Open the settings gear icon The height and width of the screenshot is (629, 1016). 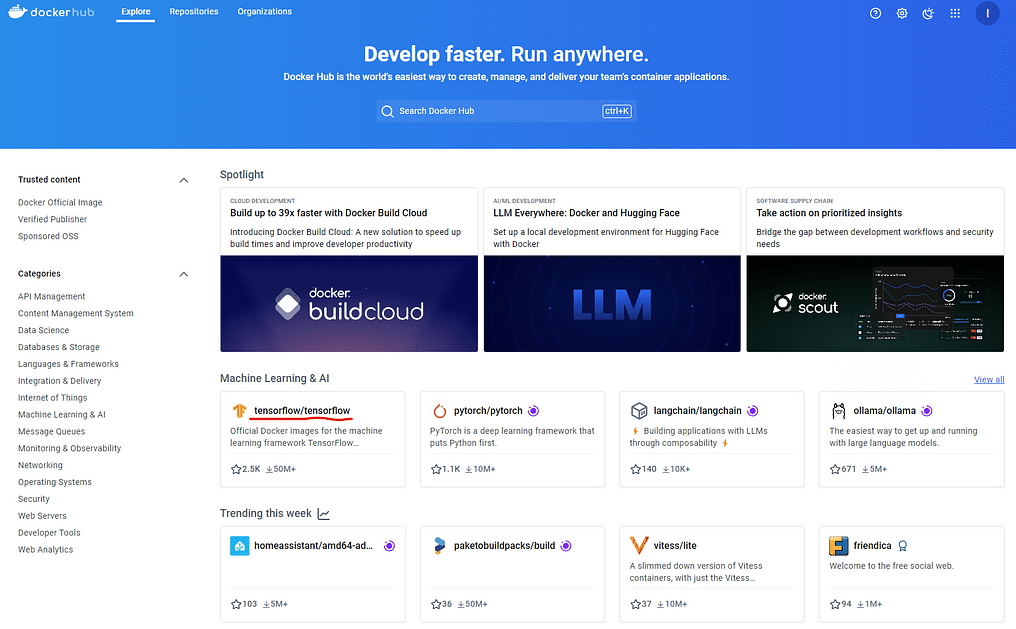pyautogui.click(x=902, y=13)
